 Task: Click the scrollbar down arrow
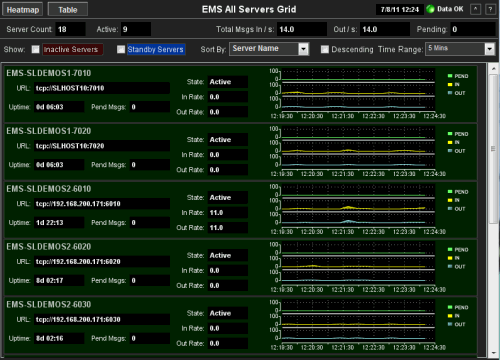click(493, 353)
